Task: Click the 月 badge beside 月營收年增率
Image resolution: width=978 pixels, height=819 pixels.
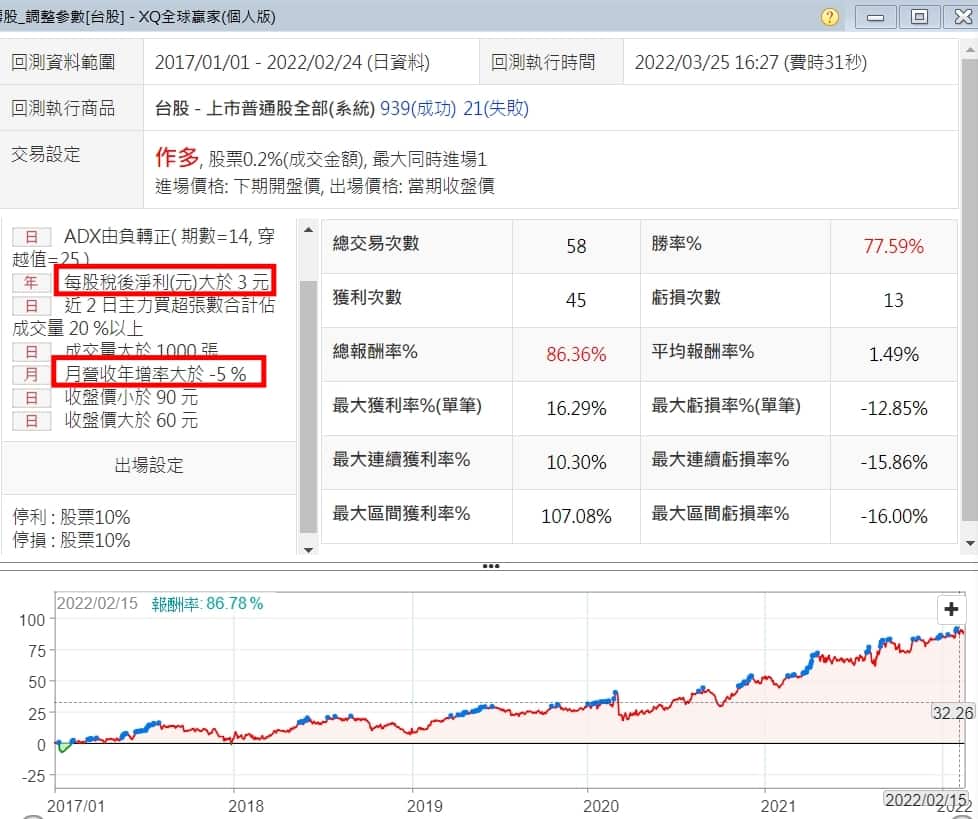Action: coord(31,375)
